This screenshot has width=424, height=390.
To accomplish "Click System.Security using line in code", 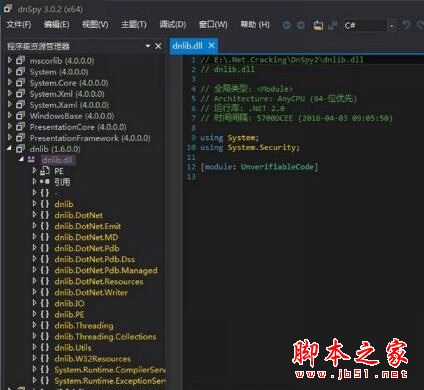I will coord(250,147).
